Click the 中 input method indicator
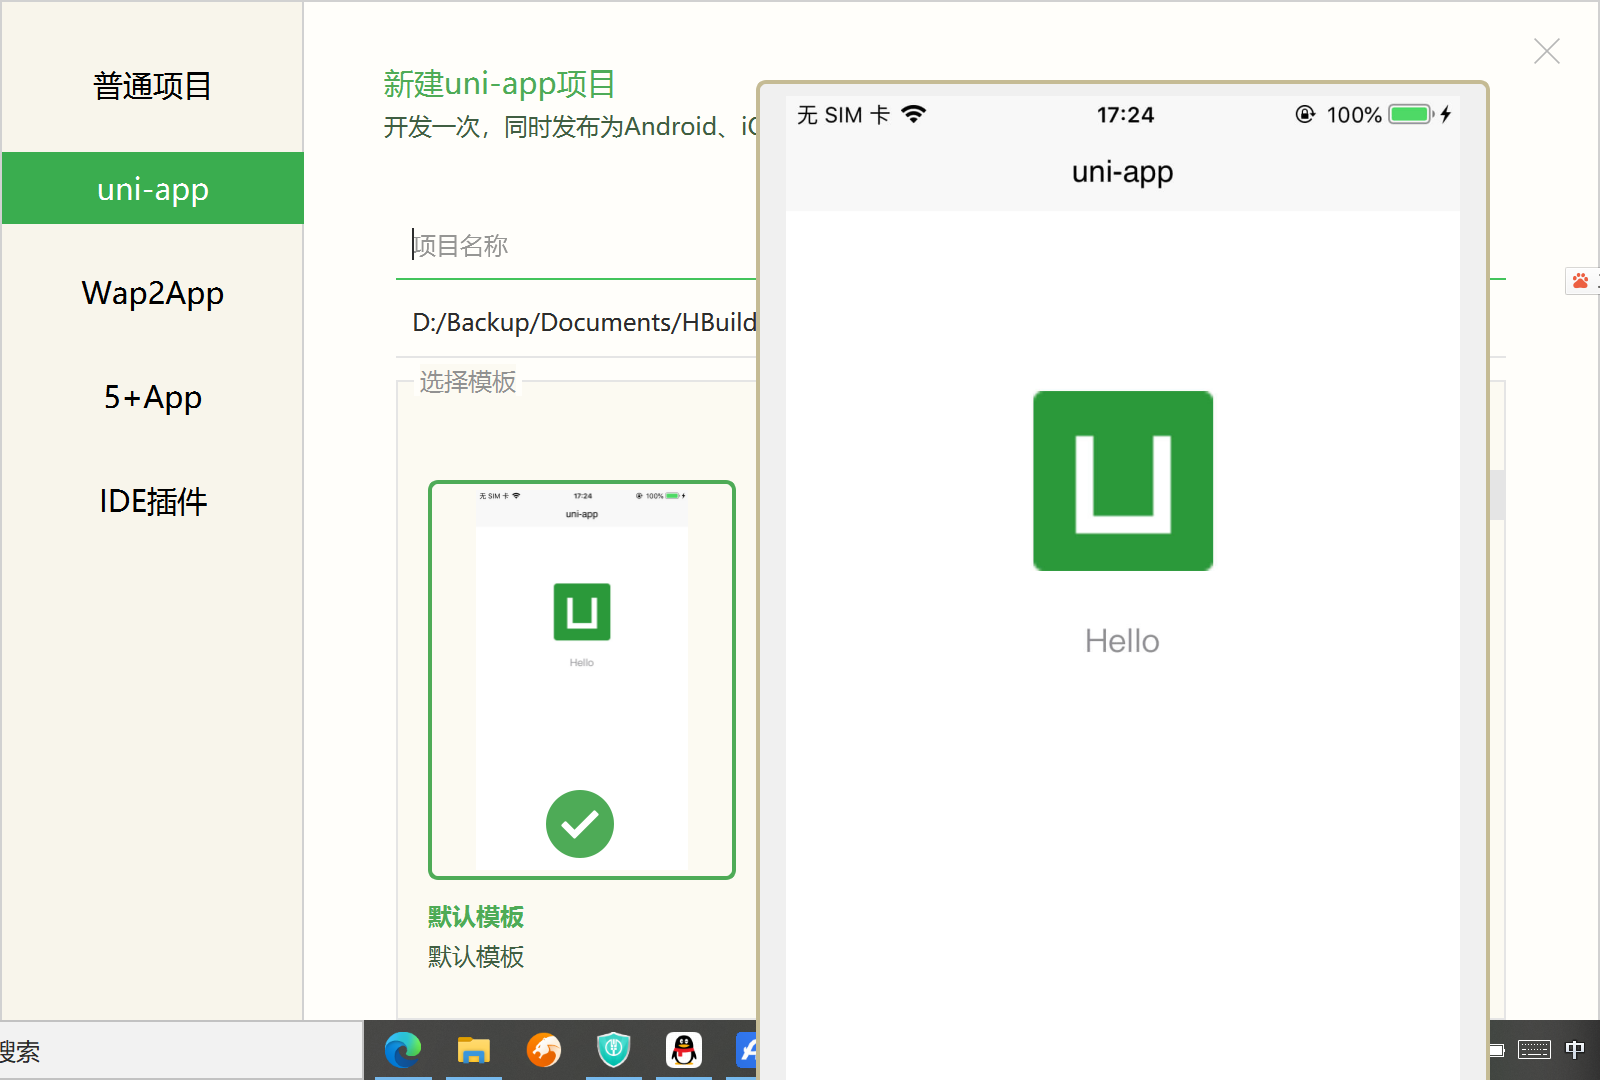The image size is (1600, 1080). click(1575, 1050)
